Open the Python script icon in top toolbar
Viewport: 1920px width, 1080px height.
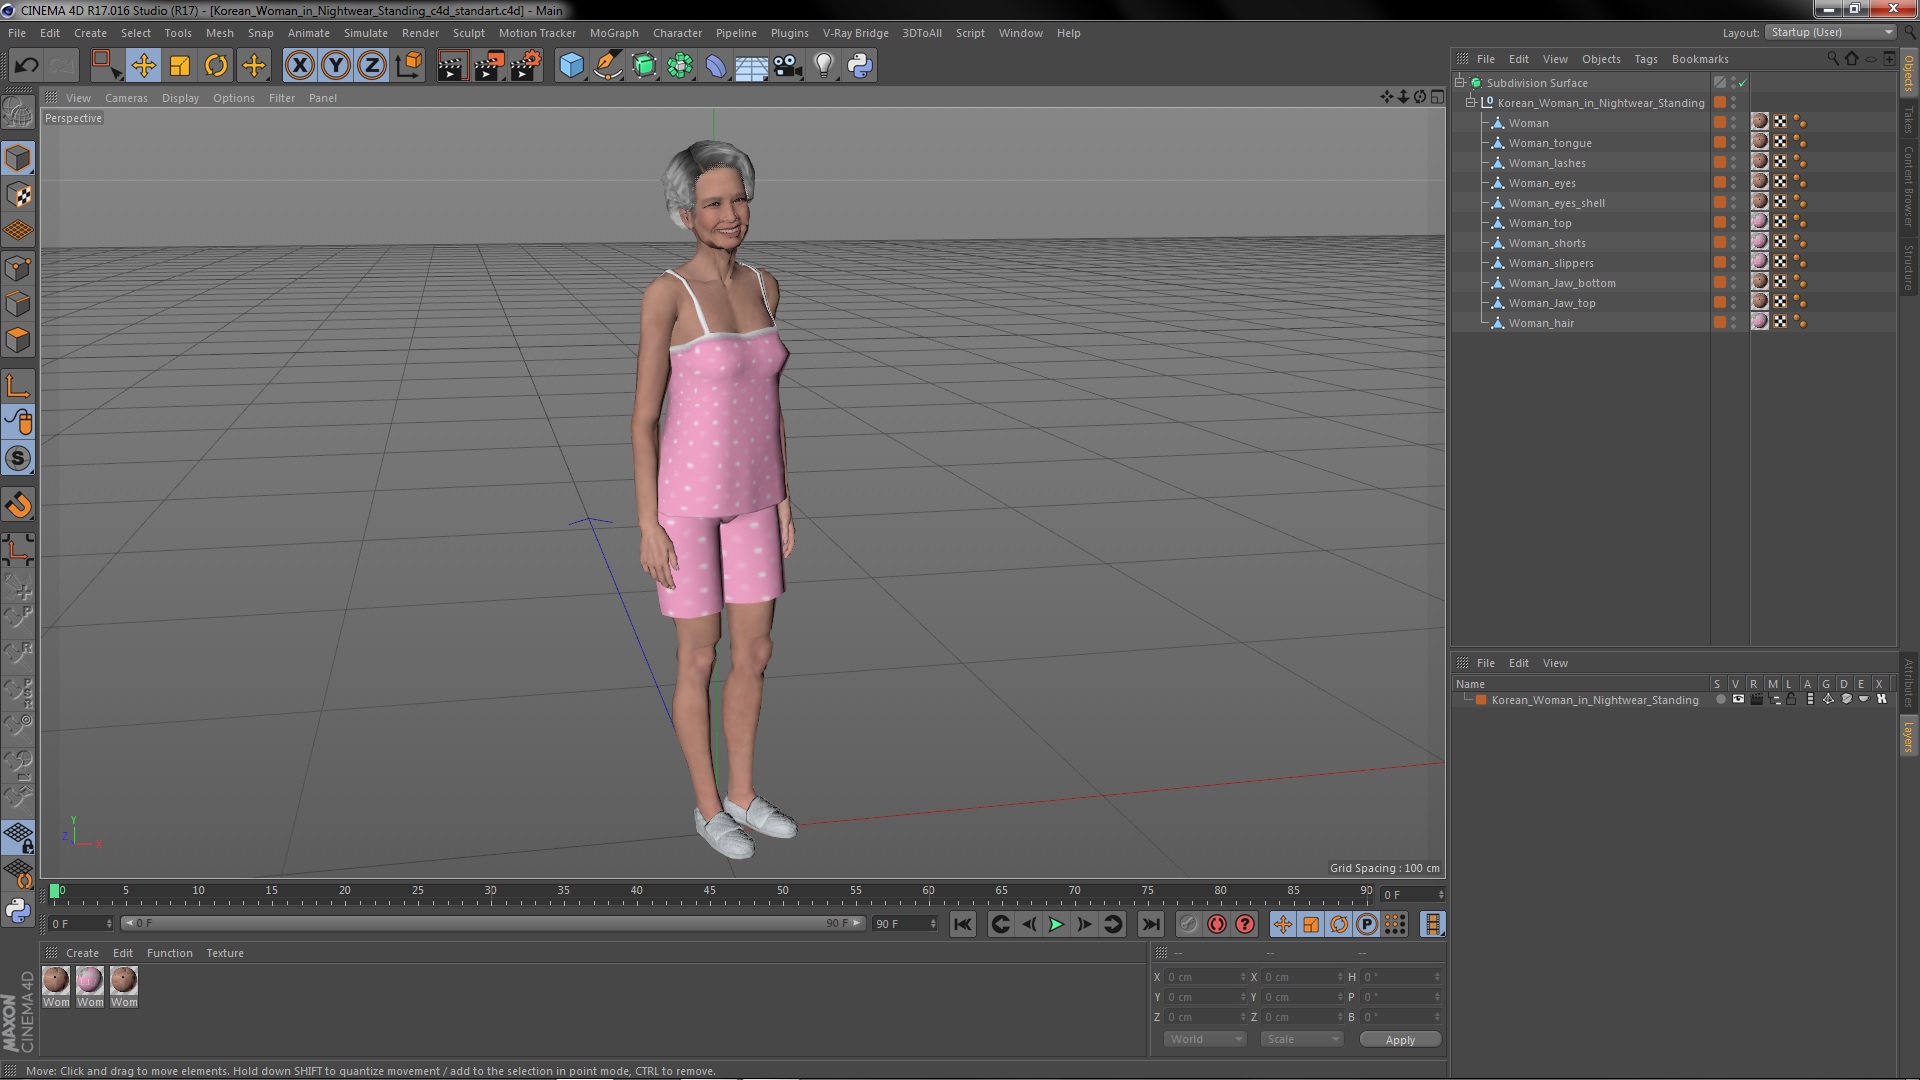coord(860,66)
